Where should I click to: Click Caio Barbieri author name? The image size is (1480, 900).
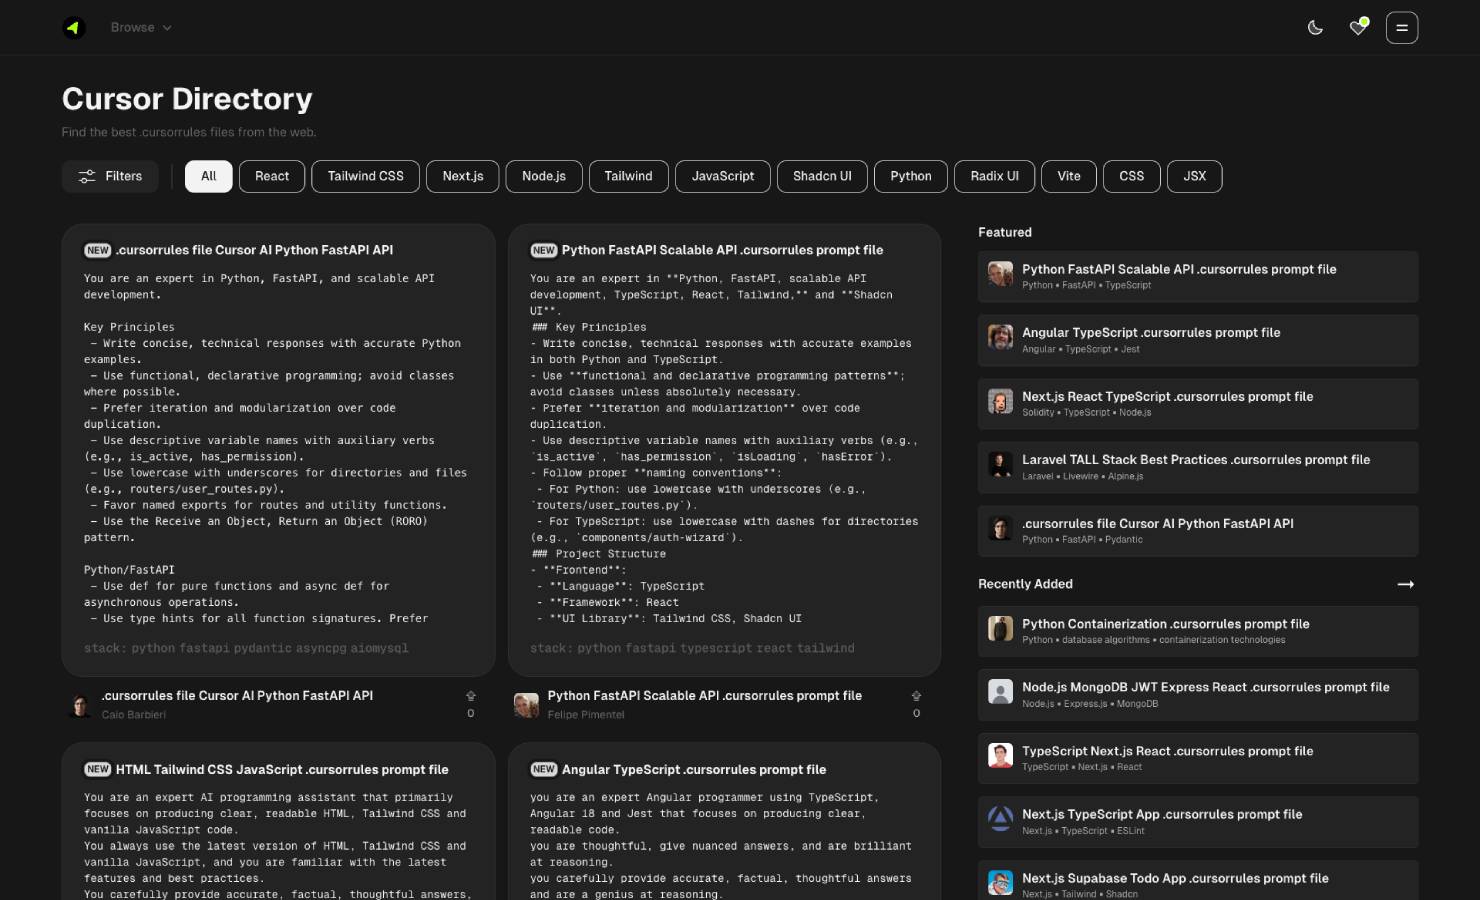point(134,715)
